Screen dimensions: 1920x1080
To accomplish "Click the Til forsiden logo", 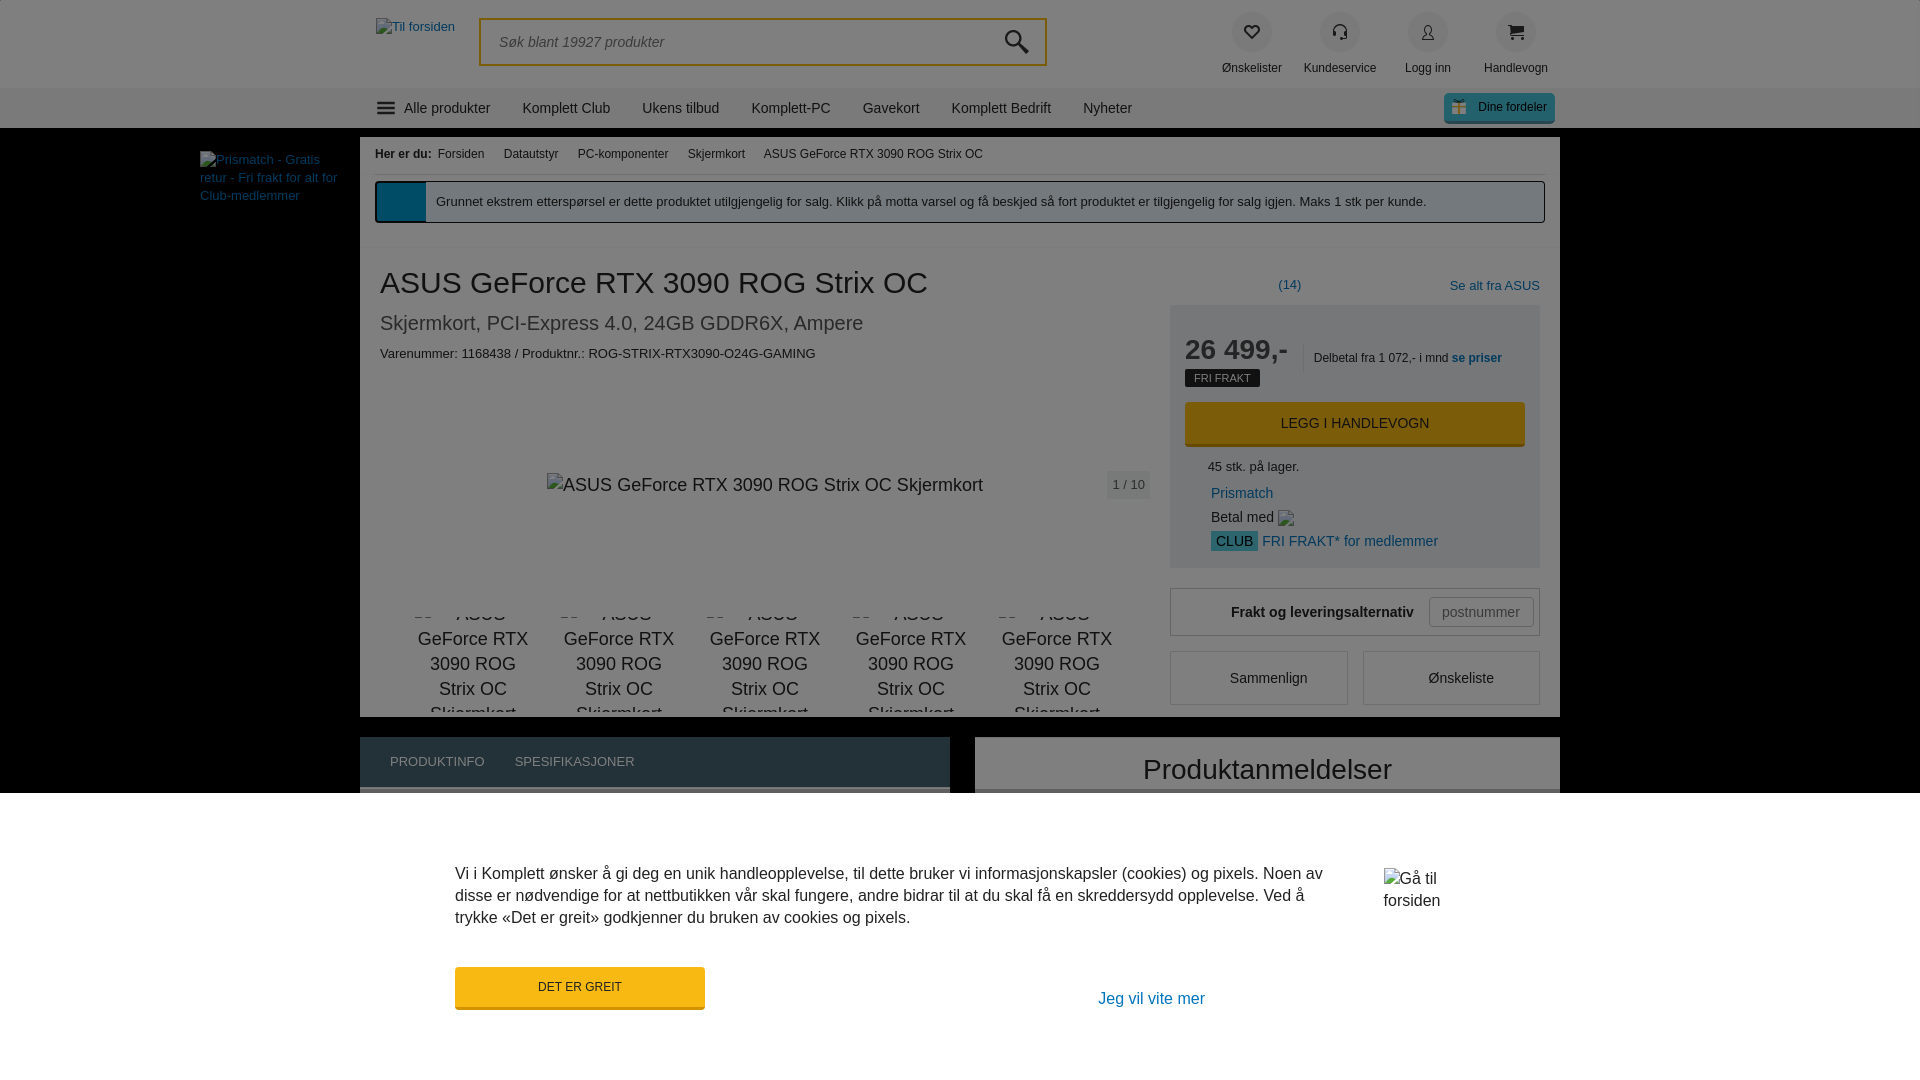I will (x=415, y=27).
